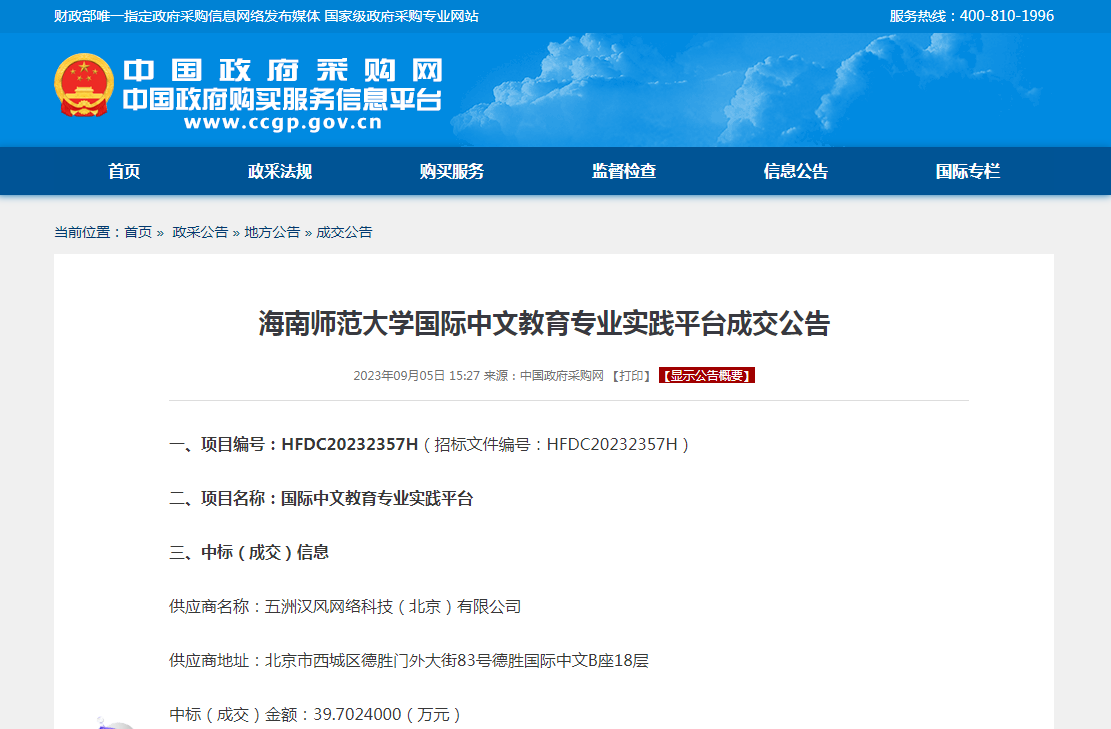Click the www.ccgp.gov.cn URL text
The image size is (1111, 729).
(283, 123)
